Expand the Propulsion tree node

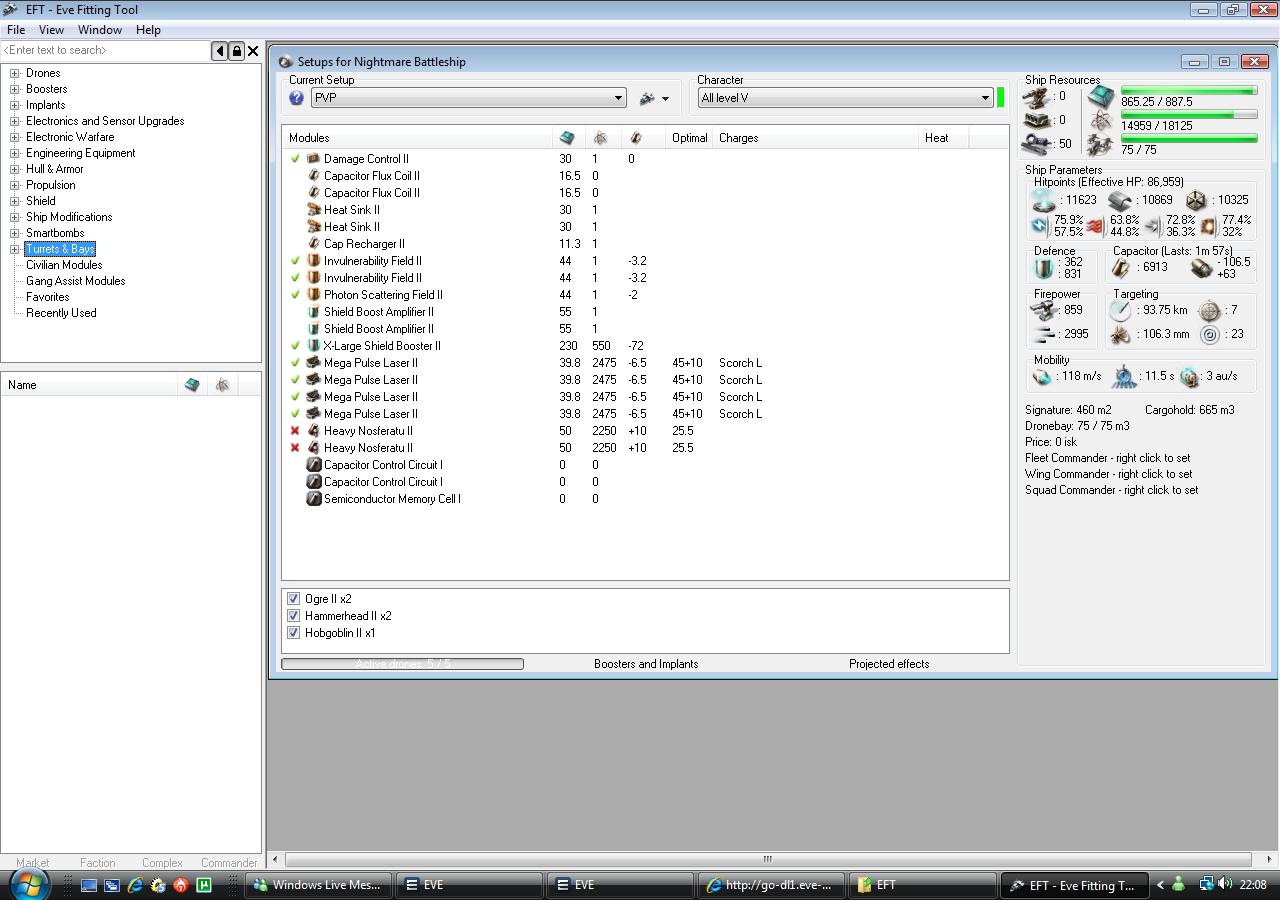click(15, 185)
